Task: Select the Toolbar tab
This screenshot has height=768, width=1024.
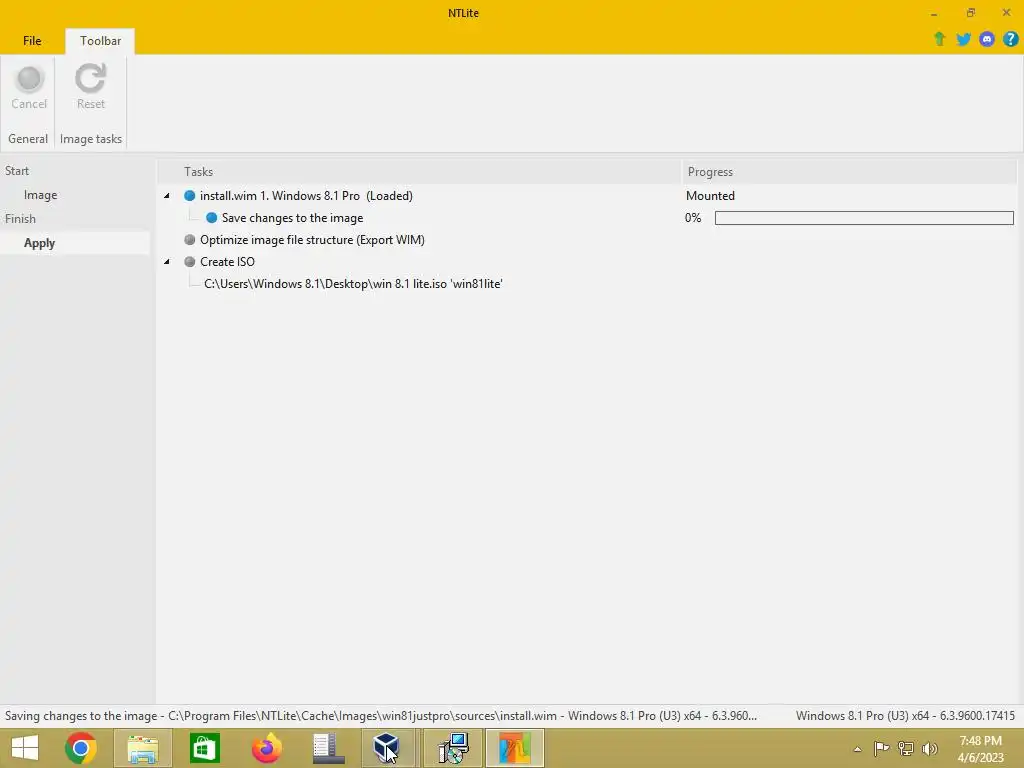Action: click(x=100, y=40)
